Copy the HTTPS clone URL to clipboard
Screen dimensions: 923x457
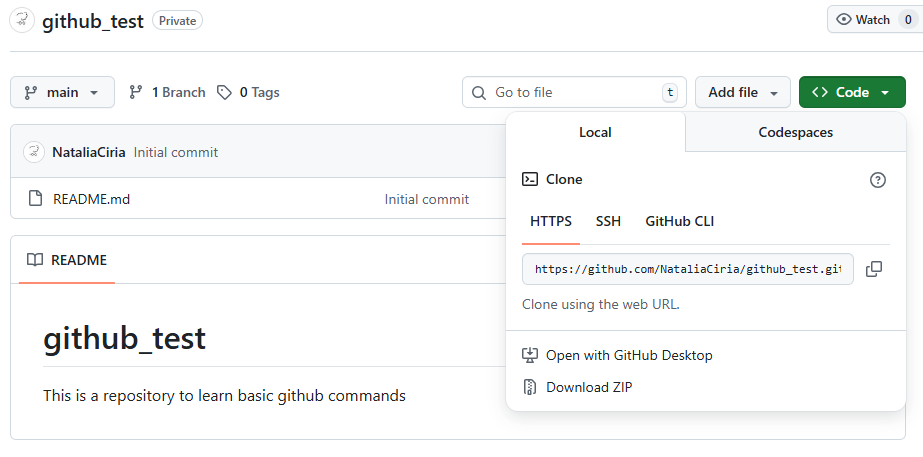click(873, 269)
